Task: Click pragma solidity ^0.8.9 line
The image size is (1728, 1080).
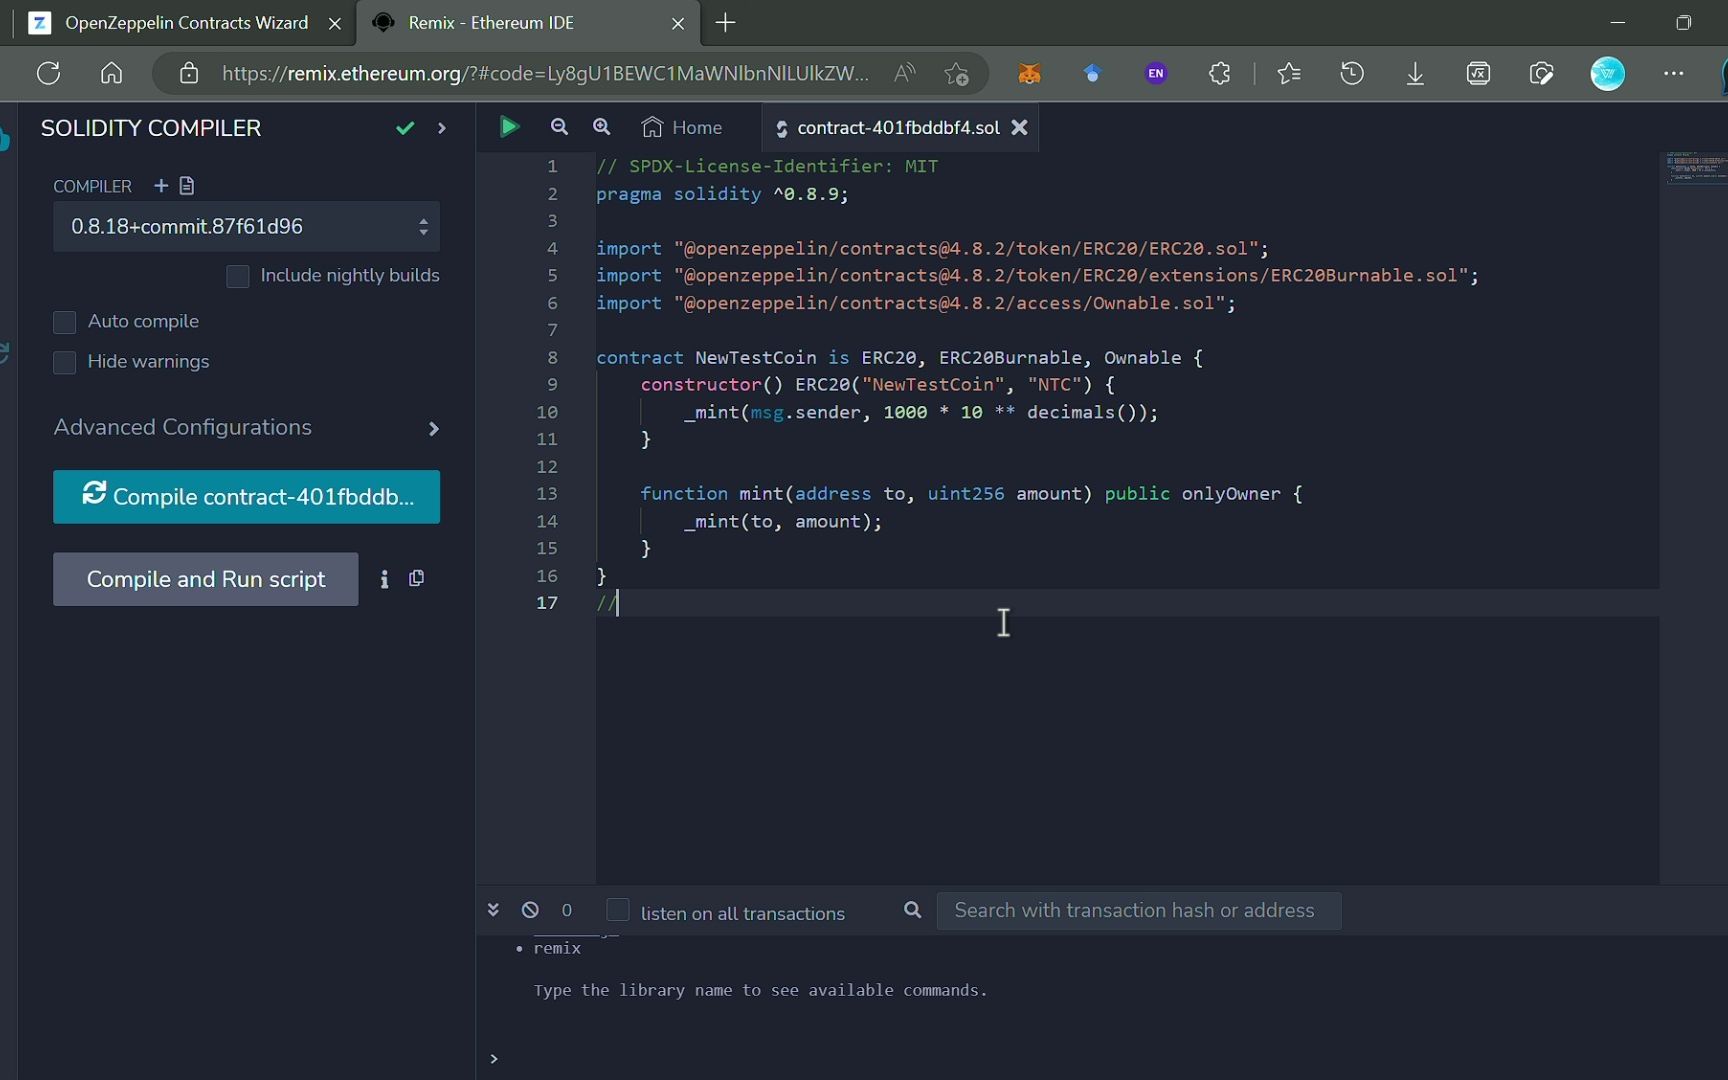Action: (722, 194)
